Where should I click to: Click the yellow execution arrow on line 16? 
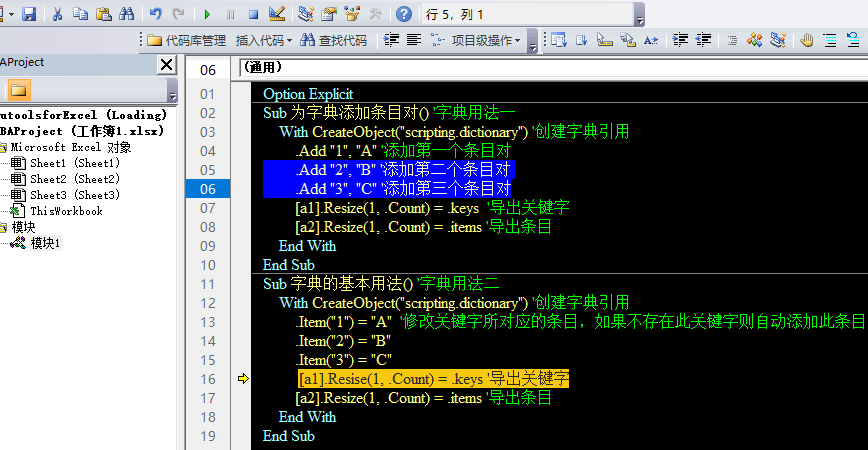pyautogui.click(x=243, y=379)
